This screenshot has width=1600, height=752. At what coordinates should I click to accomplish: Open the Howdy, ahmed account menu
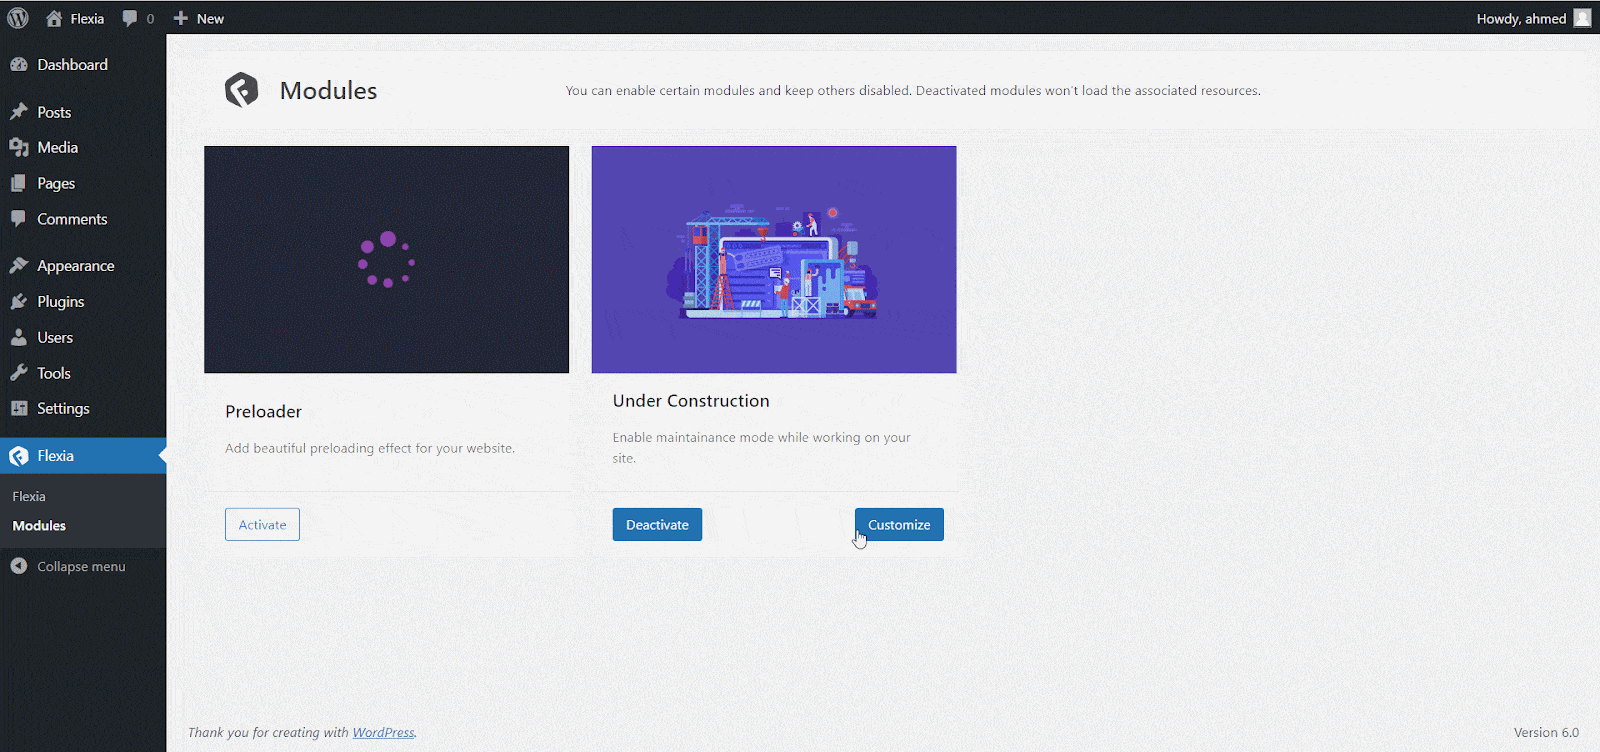point(1533,18)
